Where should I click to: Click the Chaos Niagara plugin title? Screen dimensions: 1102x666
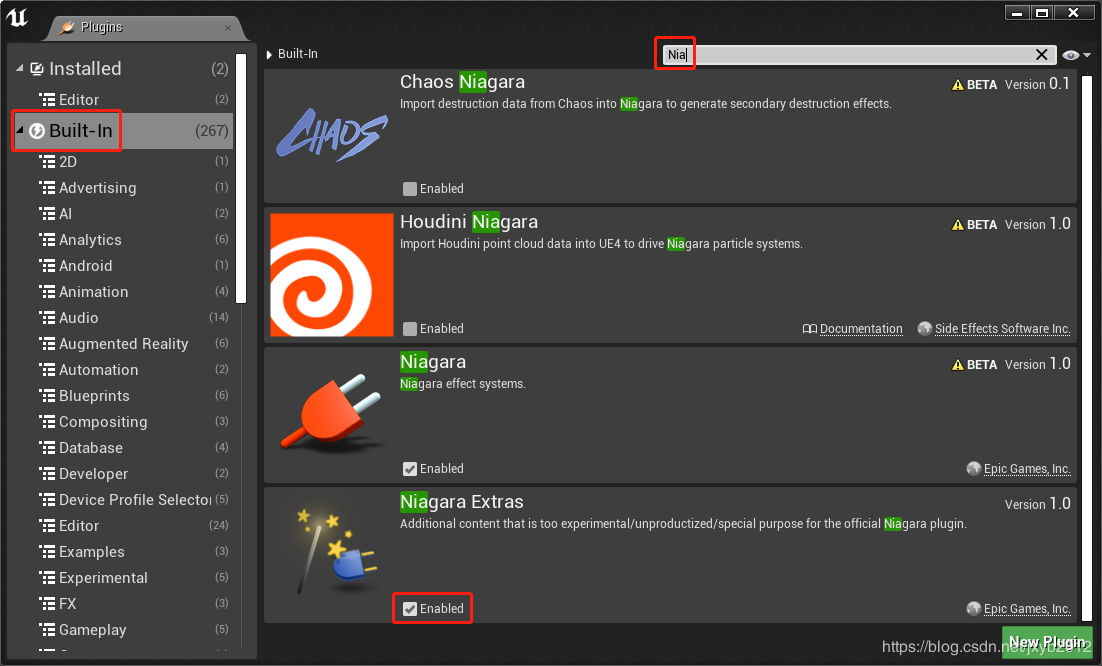(462, 82)
